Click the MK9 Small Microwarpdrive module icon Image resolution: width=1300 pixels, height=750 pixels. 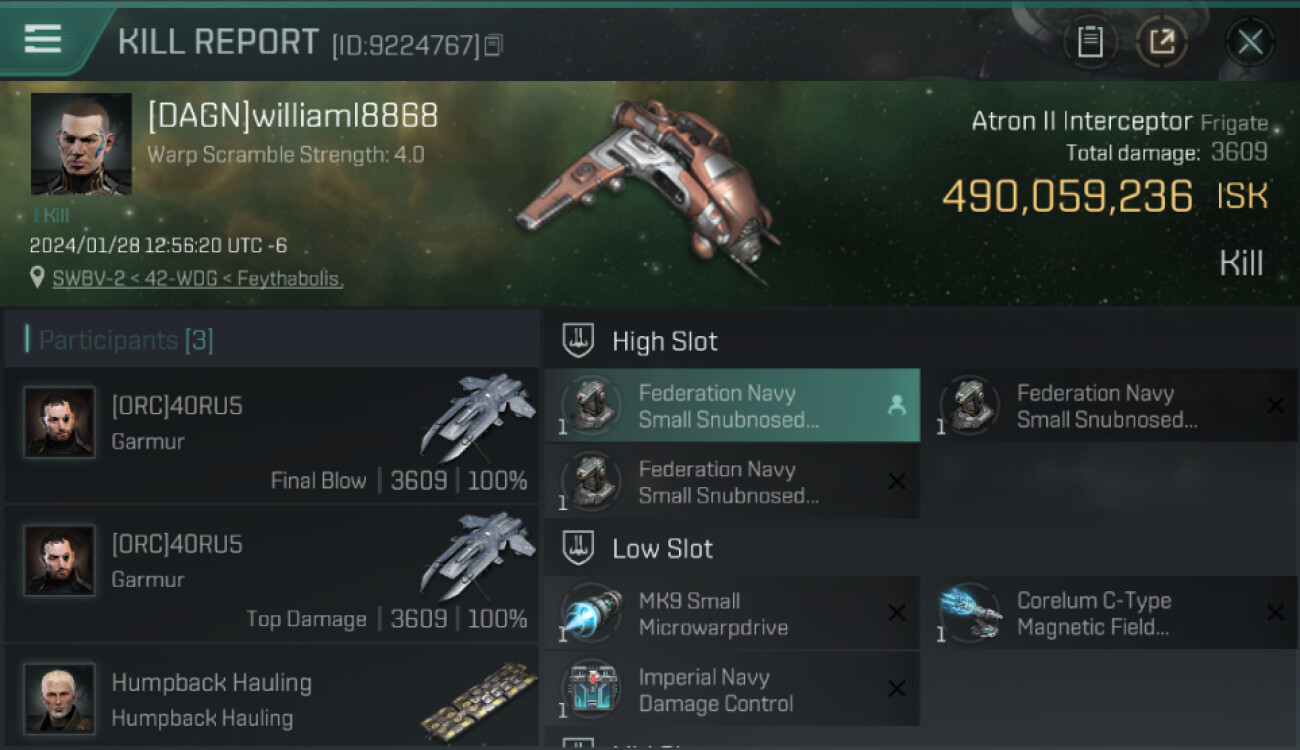[x=591, y=613]
